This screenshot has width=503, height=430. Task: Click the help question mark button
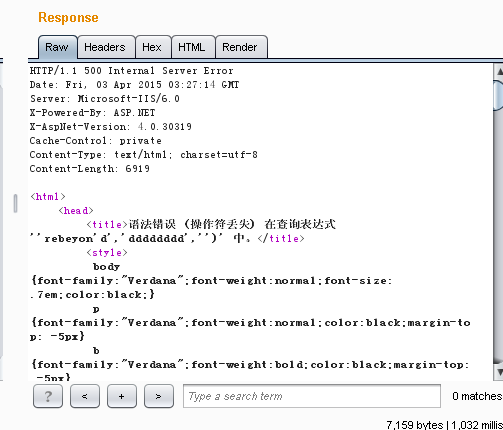(48, 396)
